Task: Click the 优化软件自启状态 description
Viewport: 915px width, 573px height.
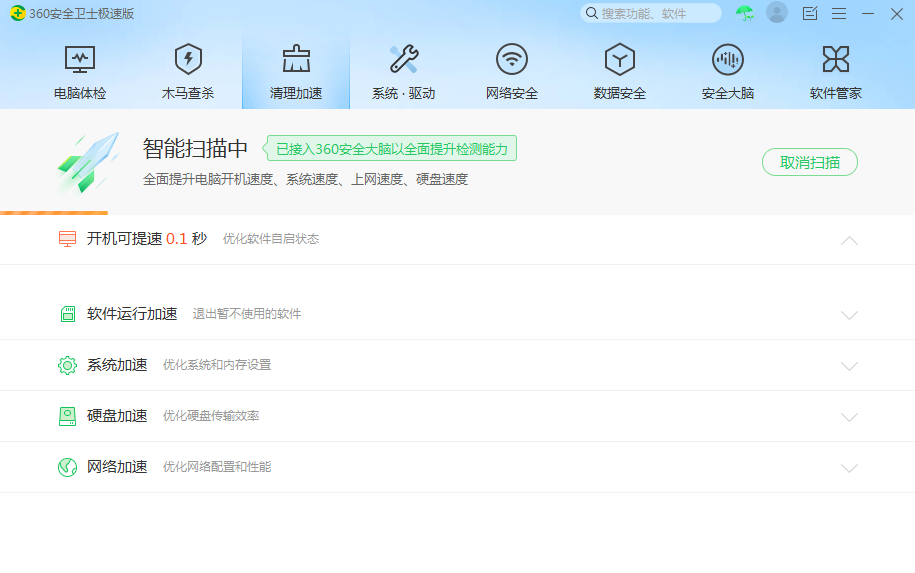Action: [x=271, y=239]
